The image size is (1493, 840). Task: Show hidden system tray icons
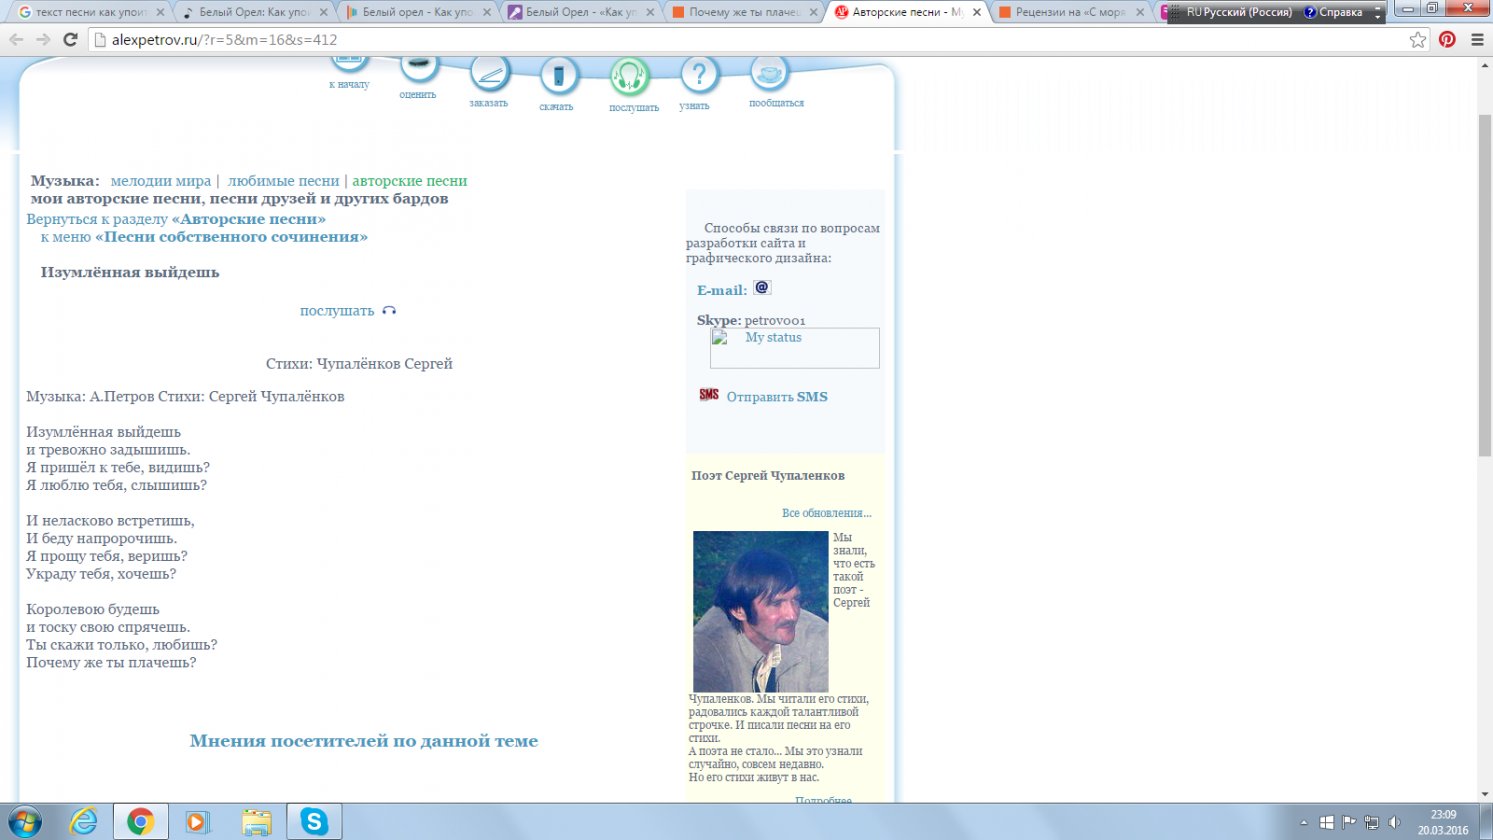click(x=1303, y=822)
